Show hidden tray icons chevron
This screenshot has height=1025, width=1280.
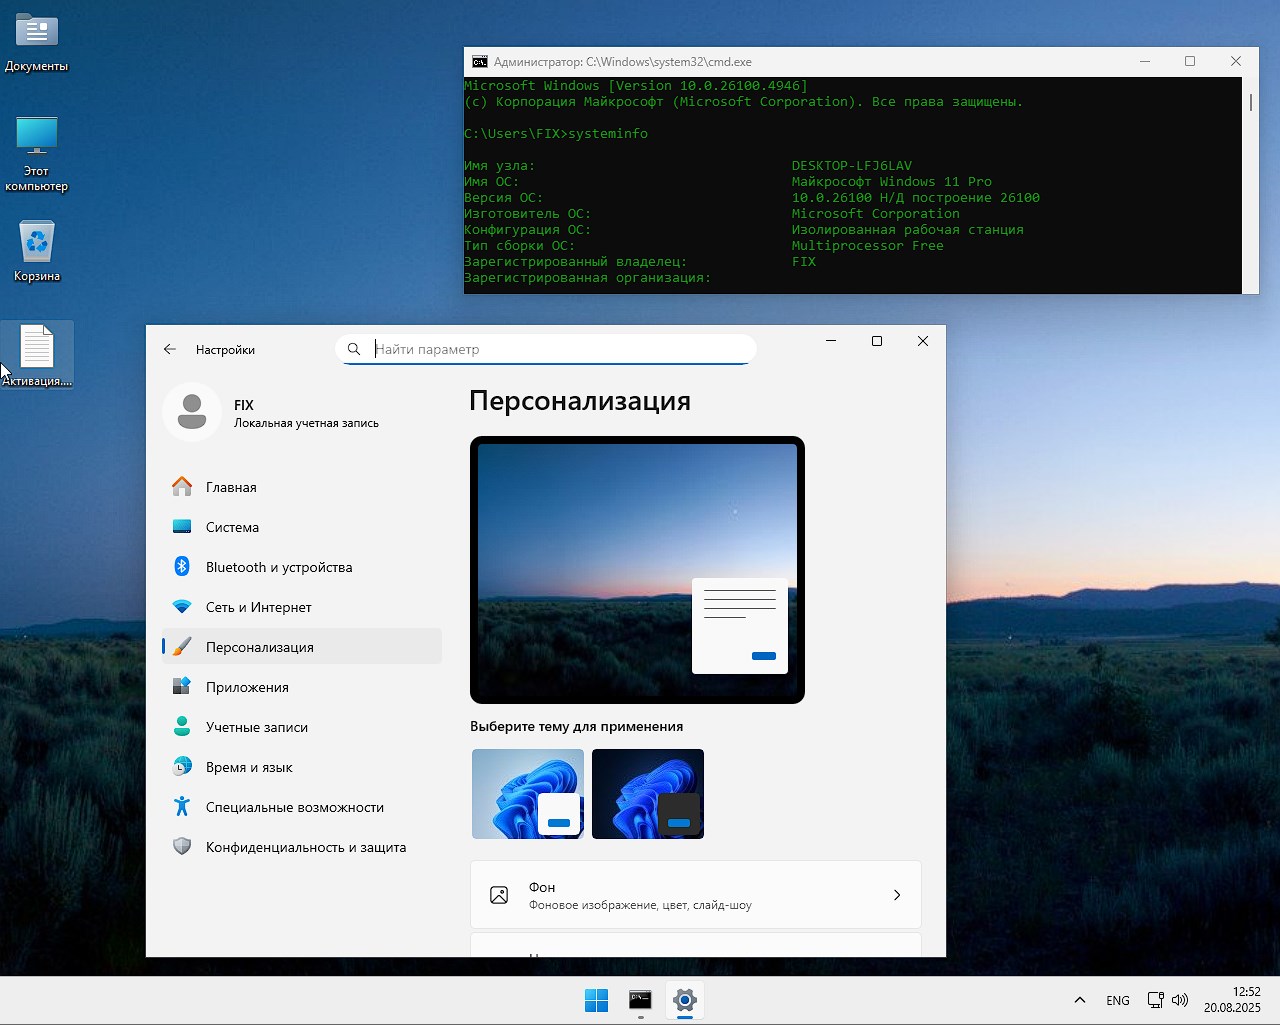[1080, 1000]
